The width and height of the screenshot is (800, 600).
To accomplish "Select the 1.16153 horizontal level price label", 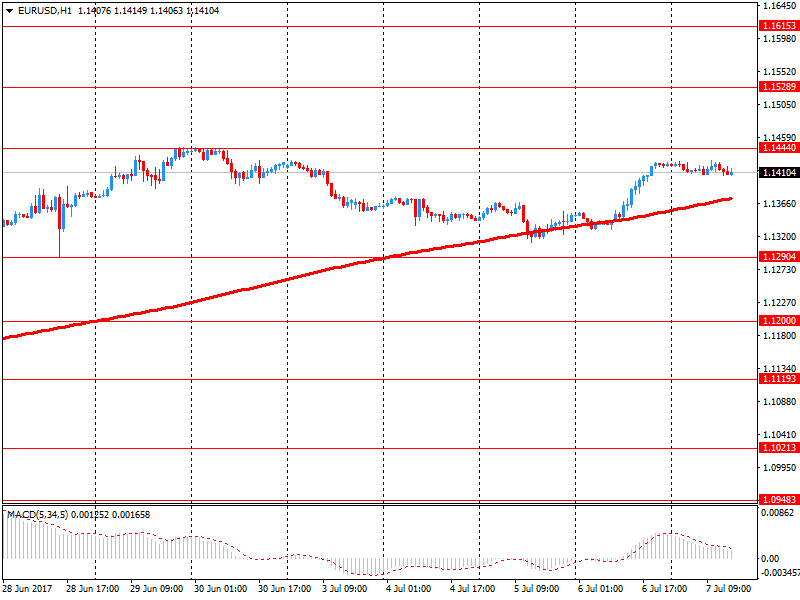I will tap(779, 26).
